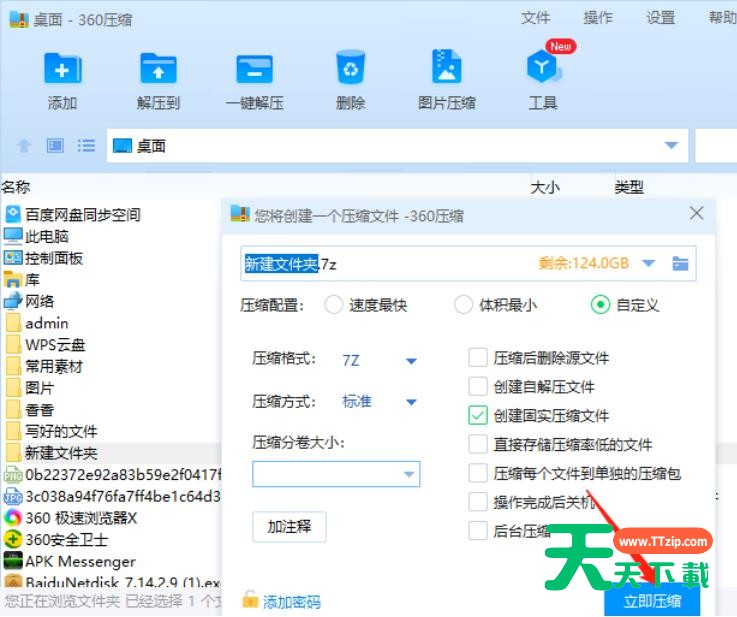Check 压缩每个文件到单独的压缩包
Image resolution: width=737 pixels, height=617 pixels.
pyautogui.click(x=478, y=473)
